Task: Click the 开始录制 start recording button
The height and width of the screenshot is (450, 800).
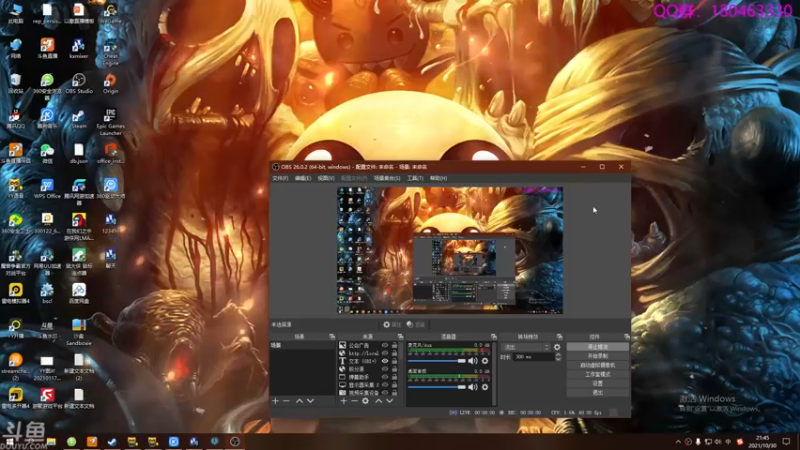Action: click(597, 356)
